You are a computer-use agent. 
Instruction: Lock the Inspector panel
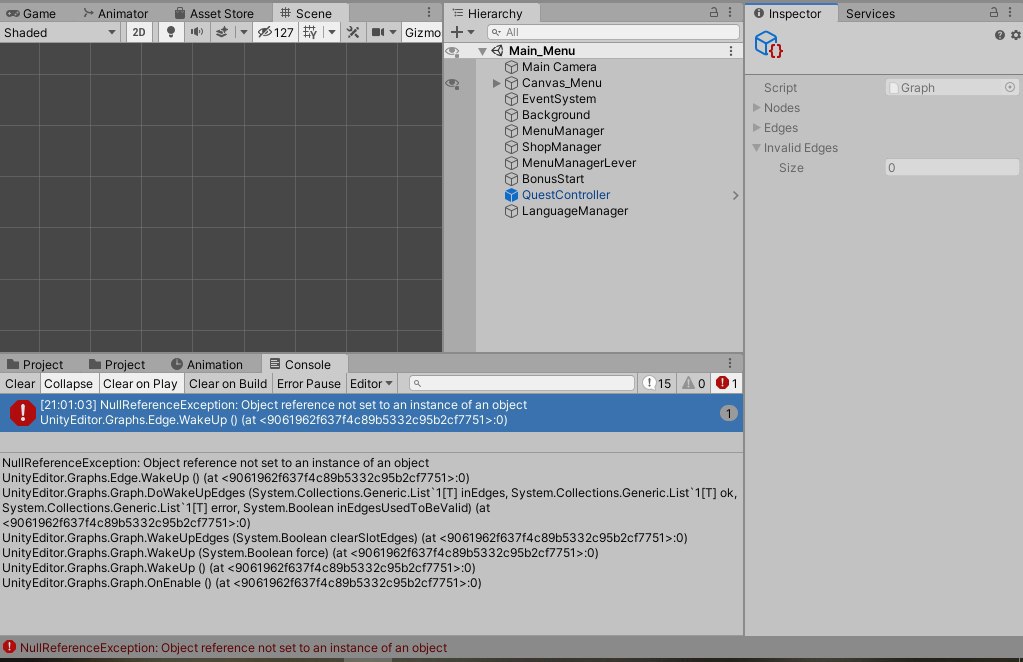(x=994, y=12)
